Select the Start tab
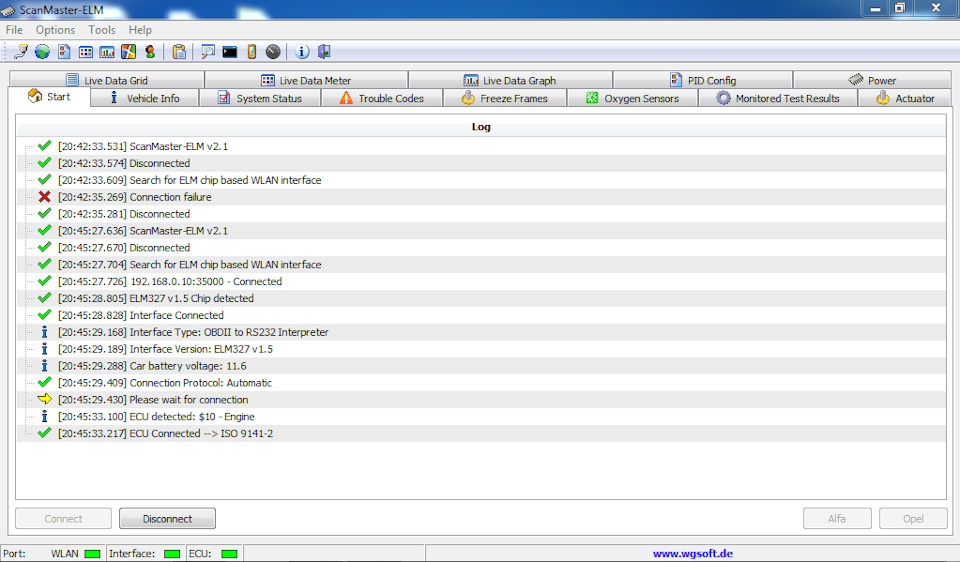This screenshot has width=960, height=562. click(x=50, y=97)
